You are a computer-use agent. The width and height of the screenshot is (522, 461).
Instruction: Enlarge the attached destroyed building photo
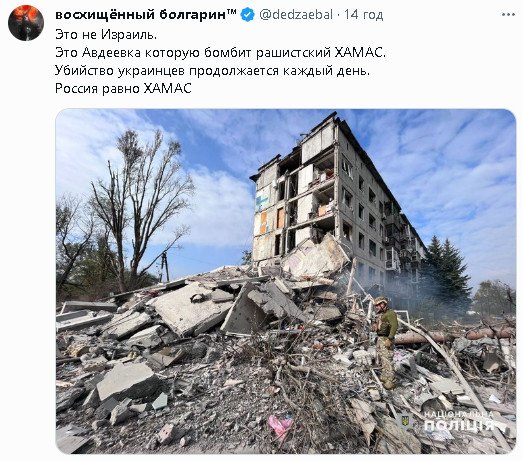point(286,281)
